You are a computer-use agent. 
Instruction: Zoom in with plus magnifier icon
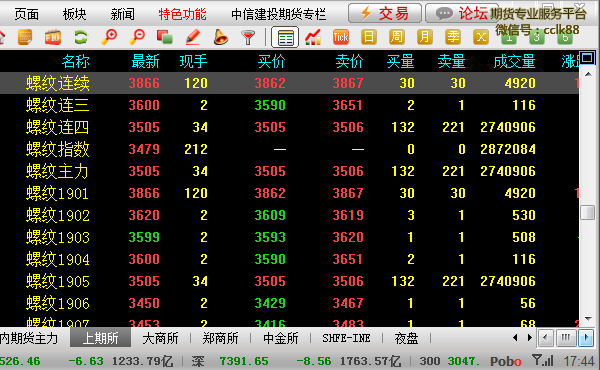109,37
